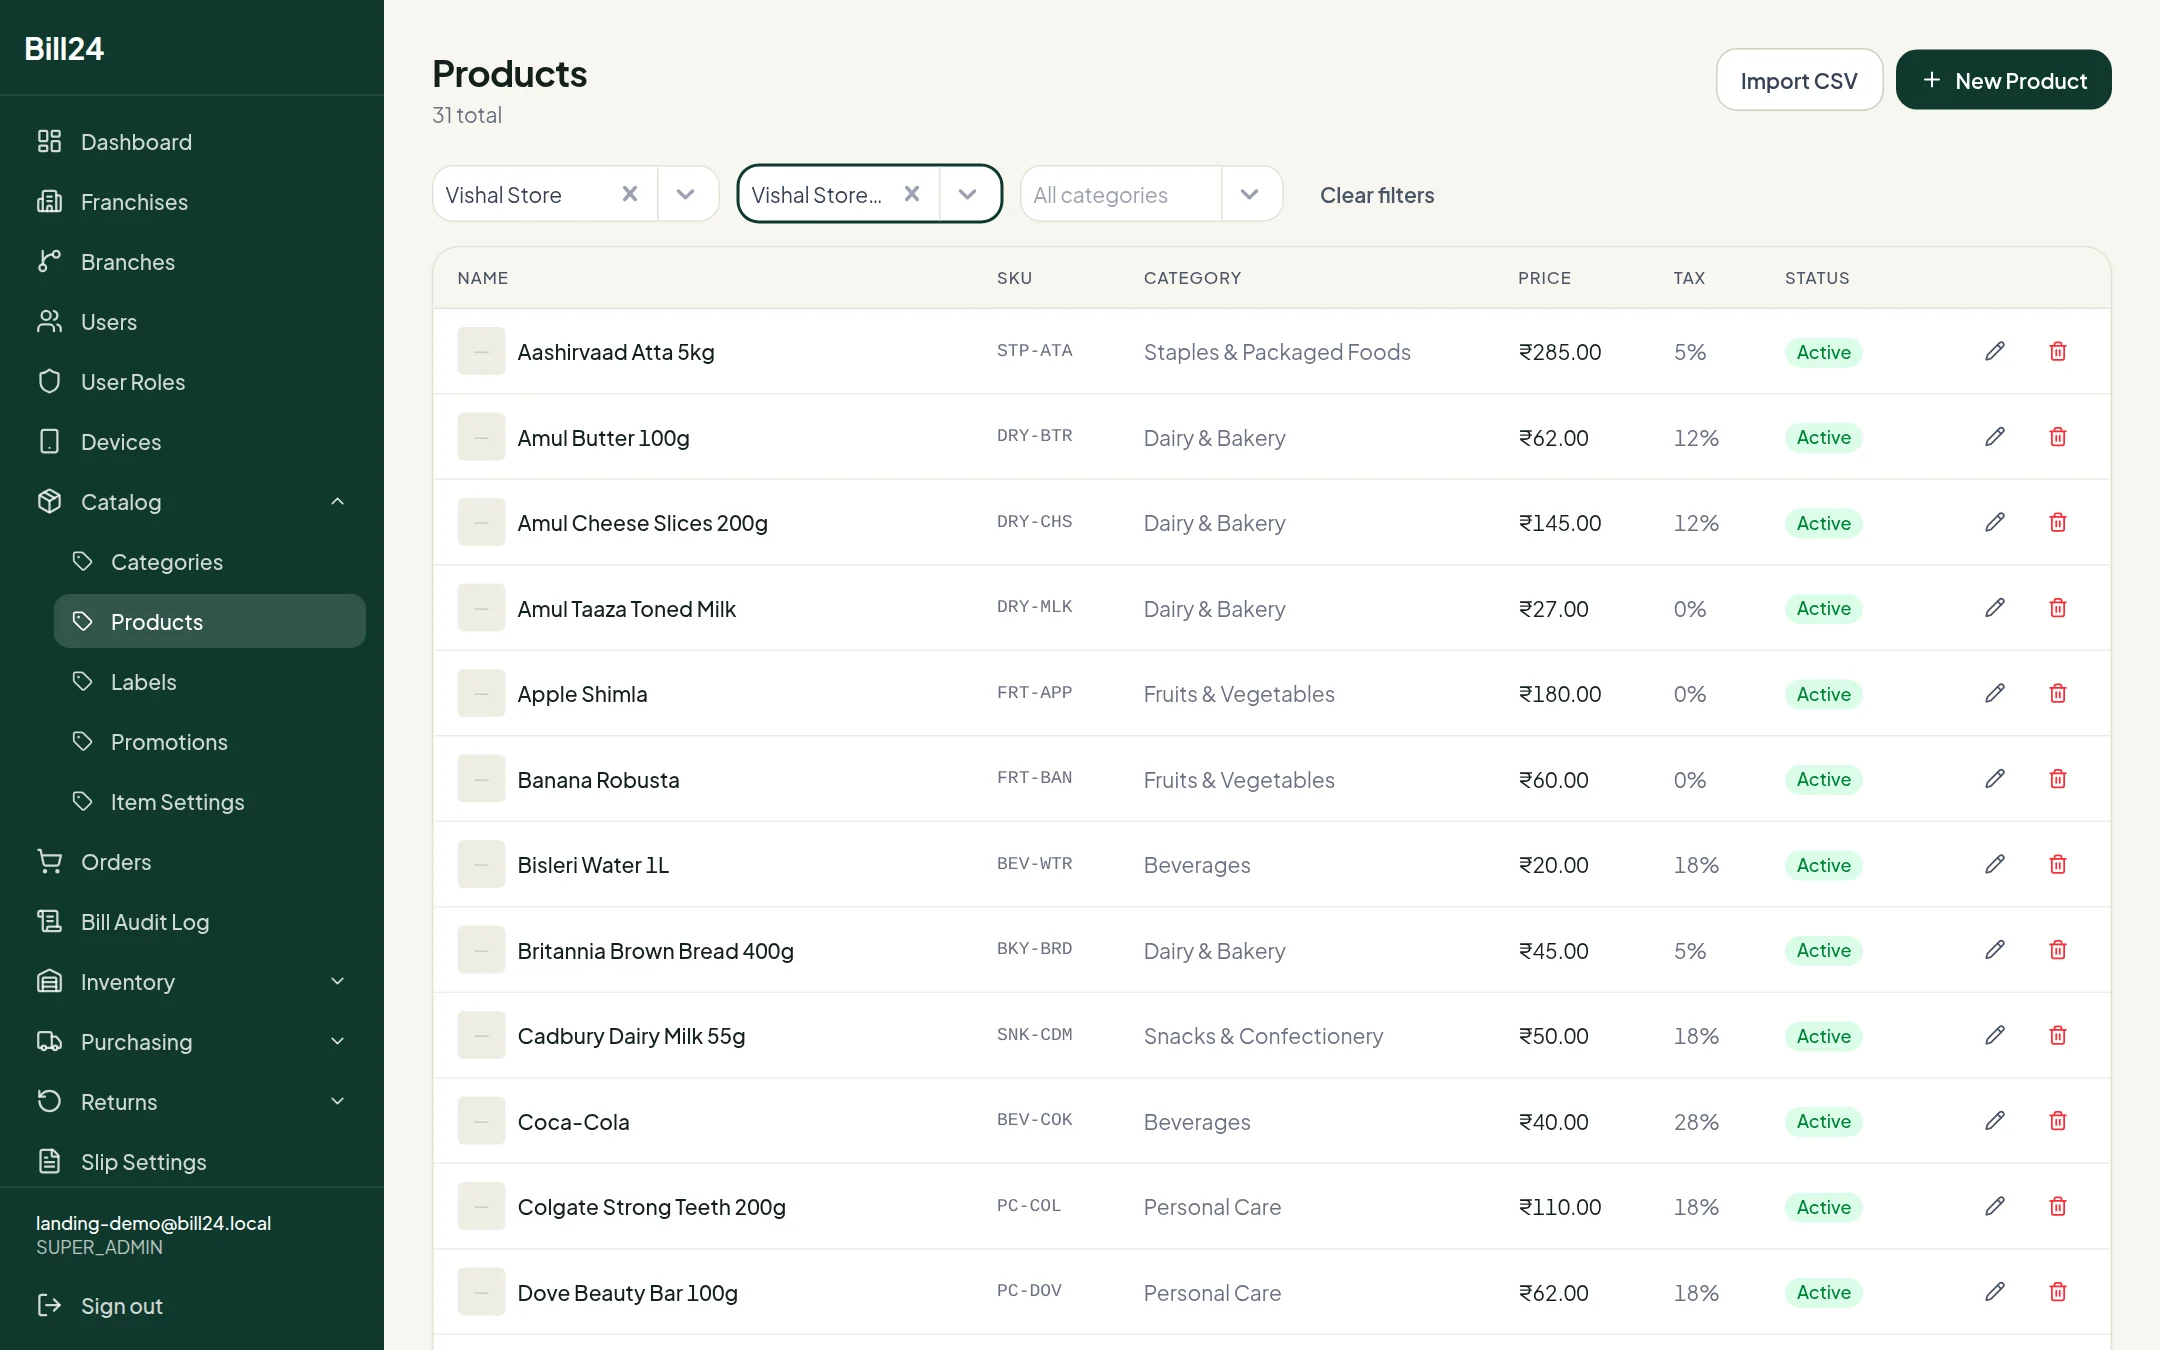Open User Roles page
This screenshot has height=1350, width=2160.
click(x=192, y=382)
